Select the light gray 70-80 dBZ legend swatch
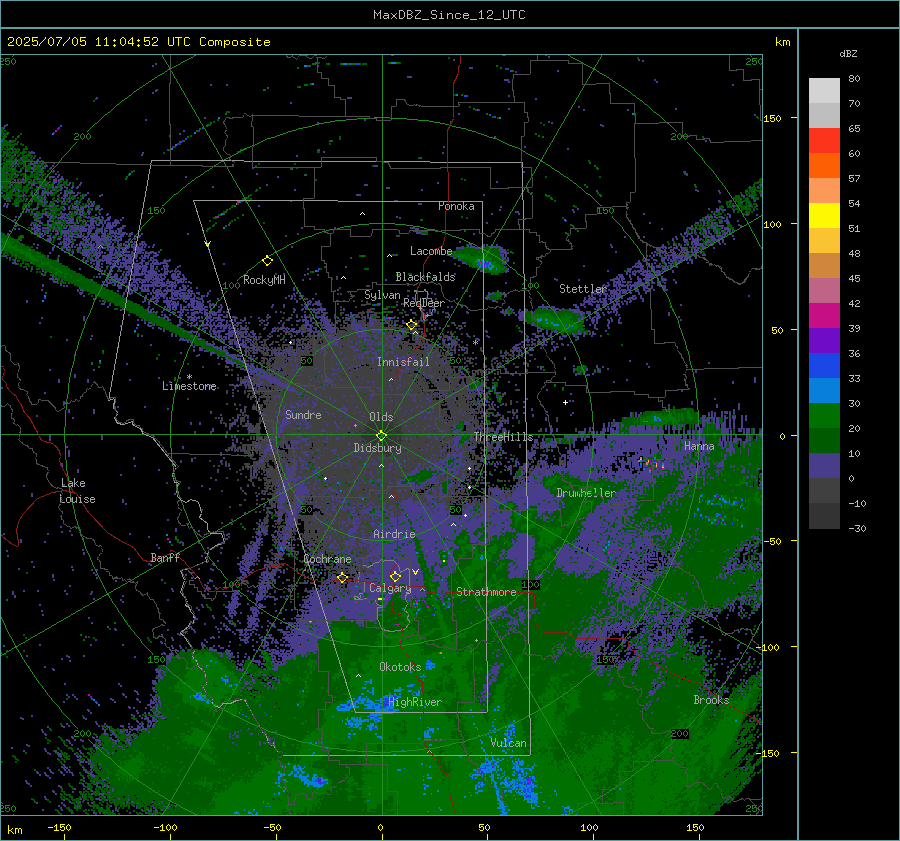Screen dimensions: 900x841 coord(824,90)
